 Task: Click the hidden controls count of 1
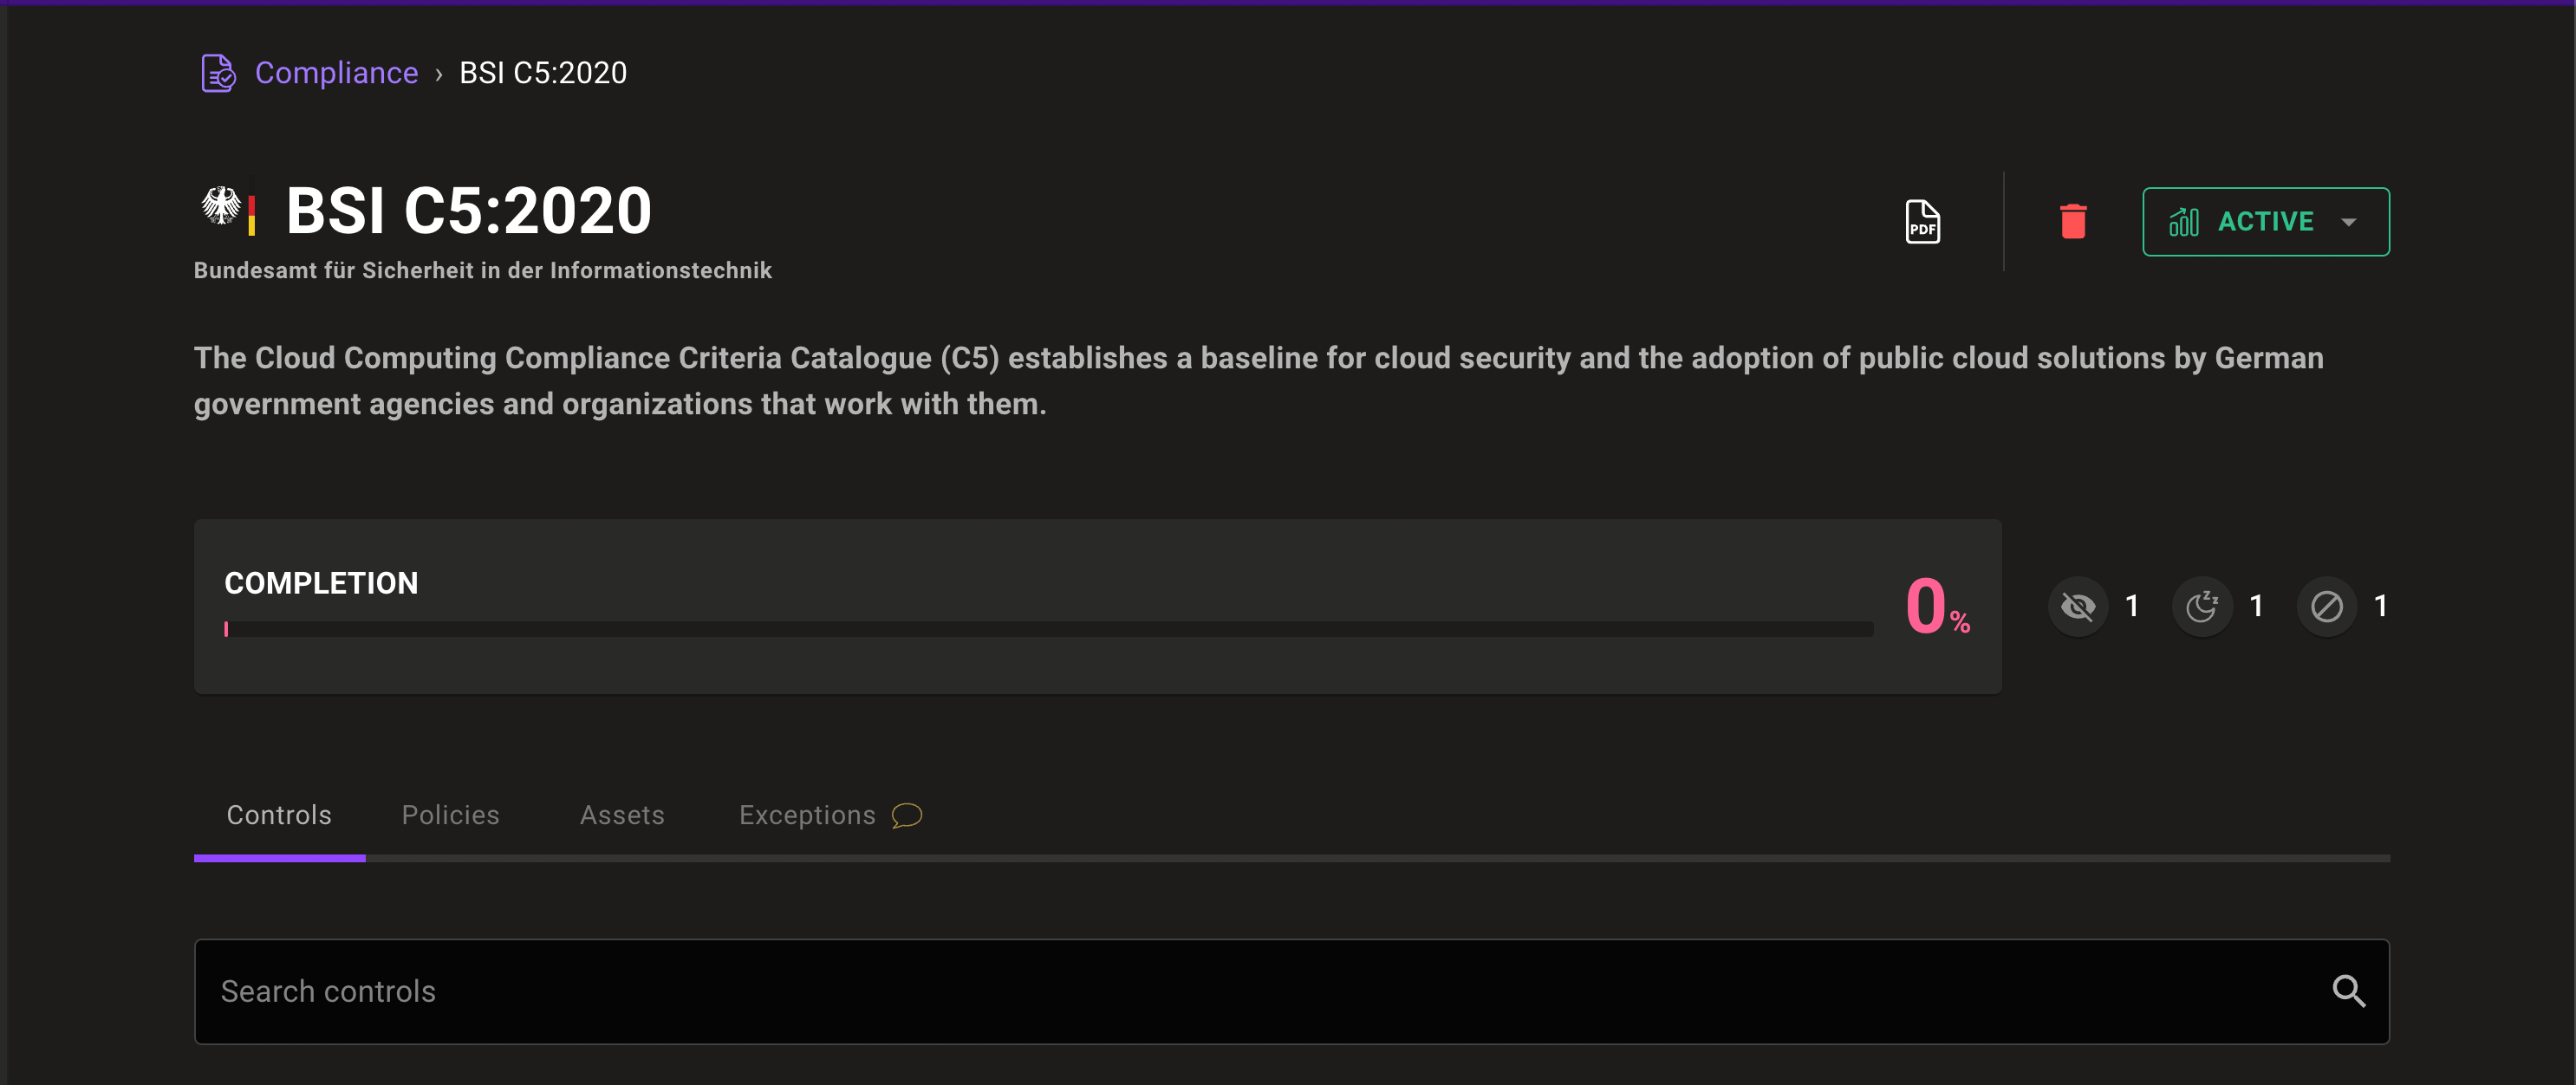click(x=2132, y=606)
